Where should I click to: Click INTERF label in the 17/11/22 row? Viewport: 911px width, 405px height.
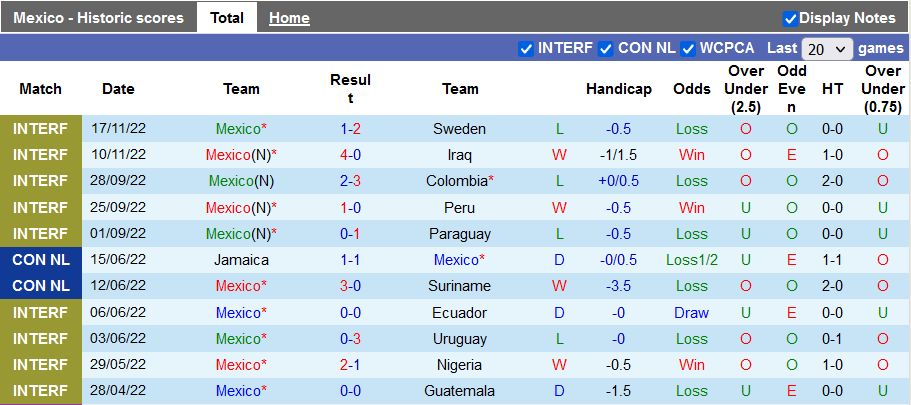(41, 129)
